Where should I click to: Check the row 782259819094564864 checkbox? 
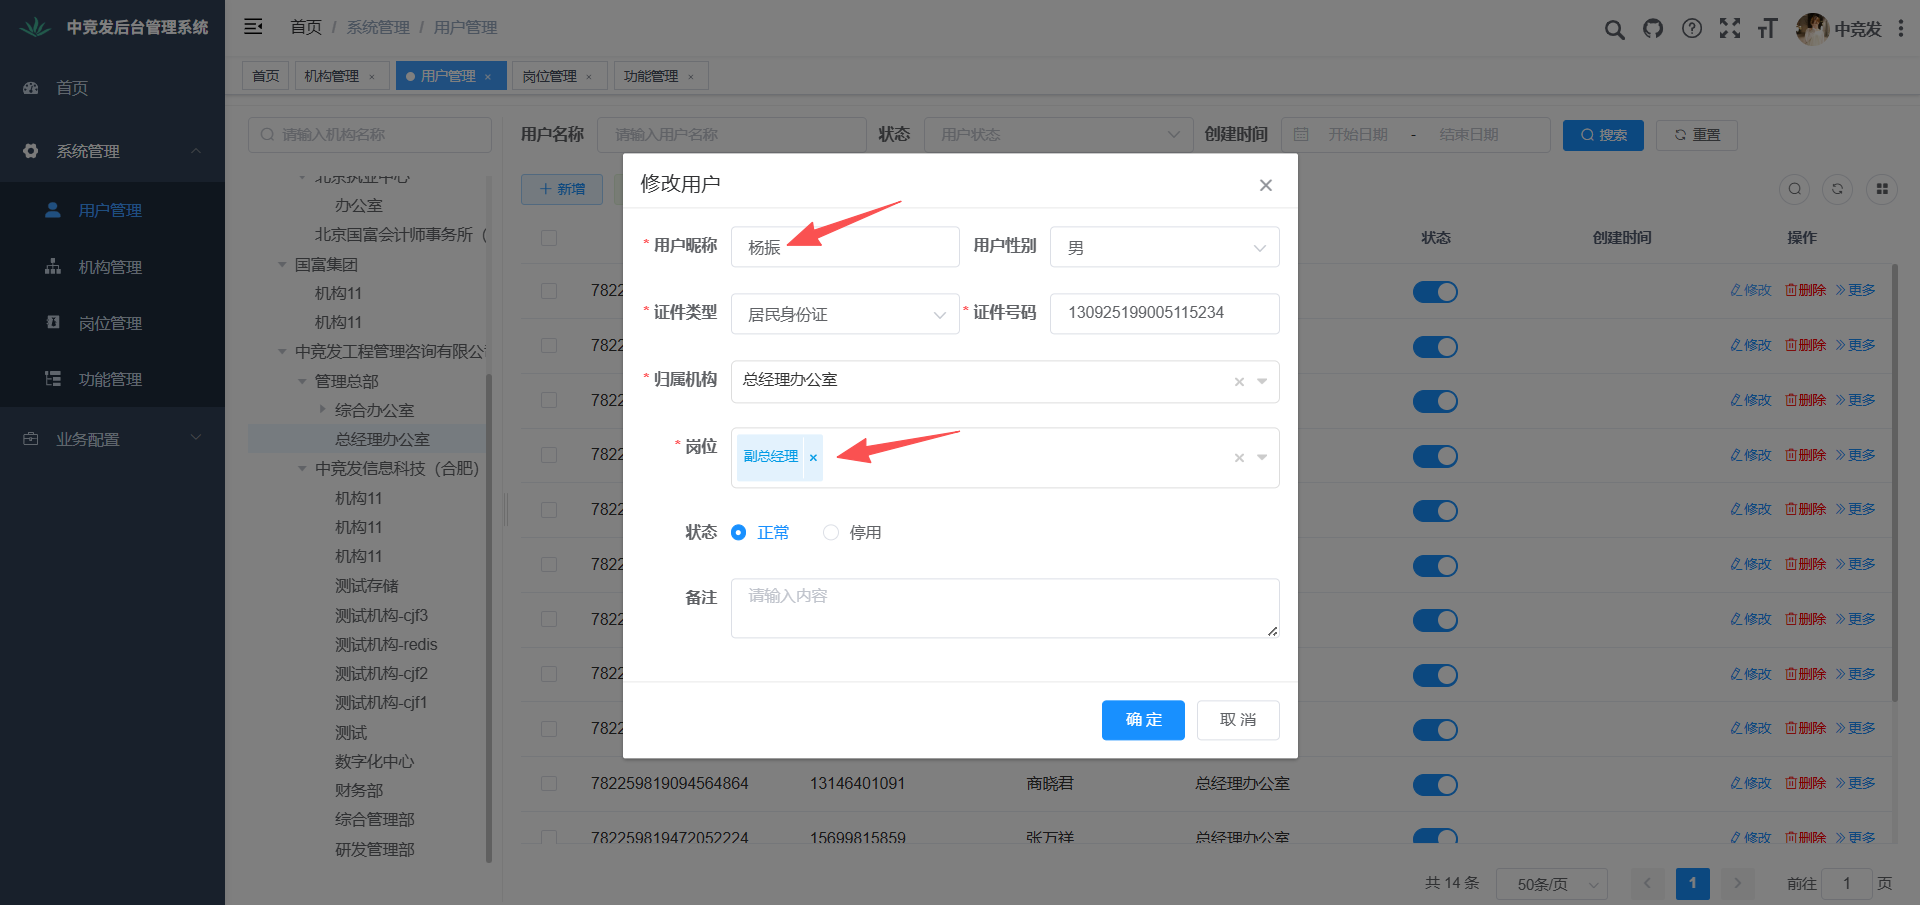click(x=549, y=783)
